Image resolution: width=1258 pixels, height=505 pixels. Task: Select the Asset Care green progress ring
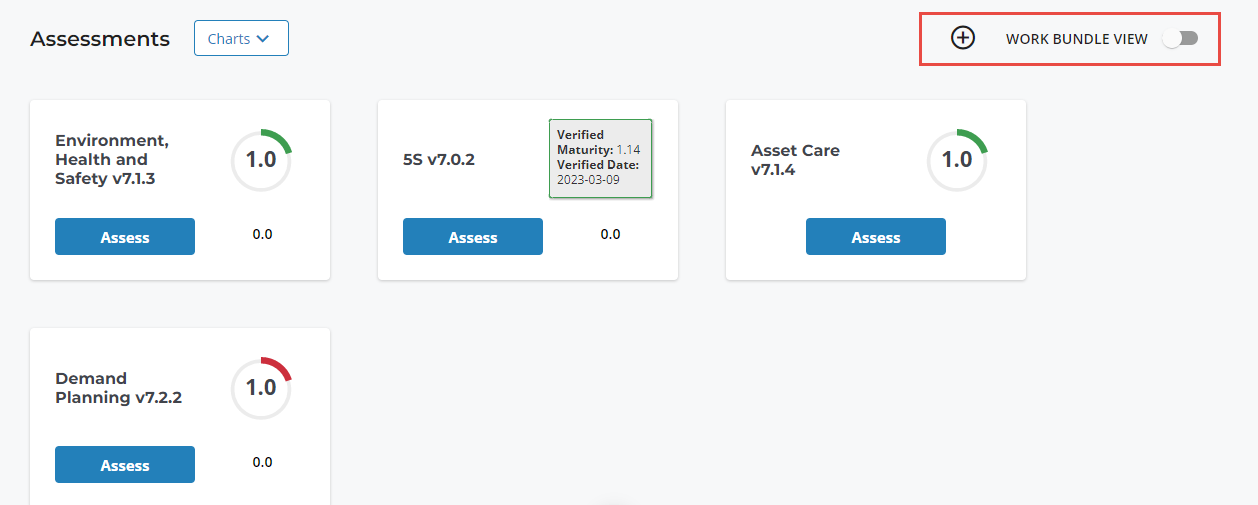(x=957, y=159)
